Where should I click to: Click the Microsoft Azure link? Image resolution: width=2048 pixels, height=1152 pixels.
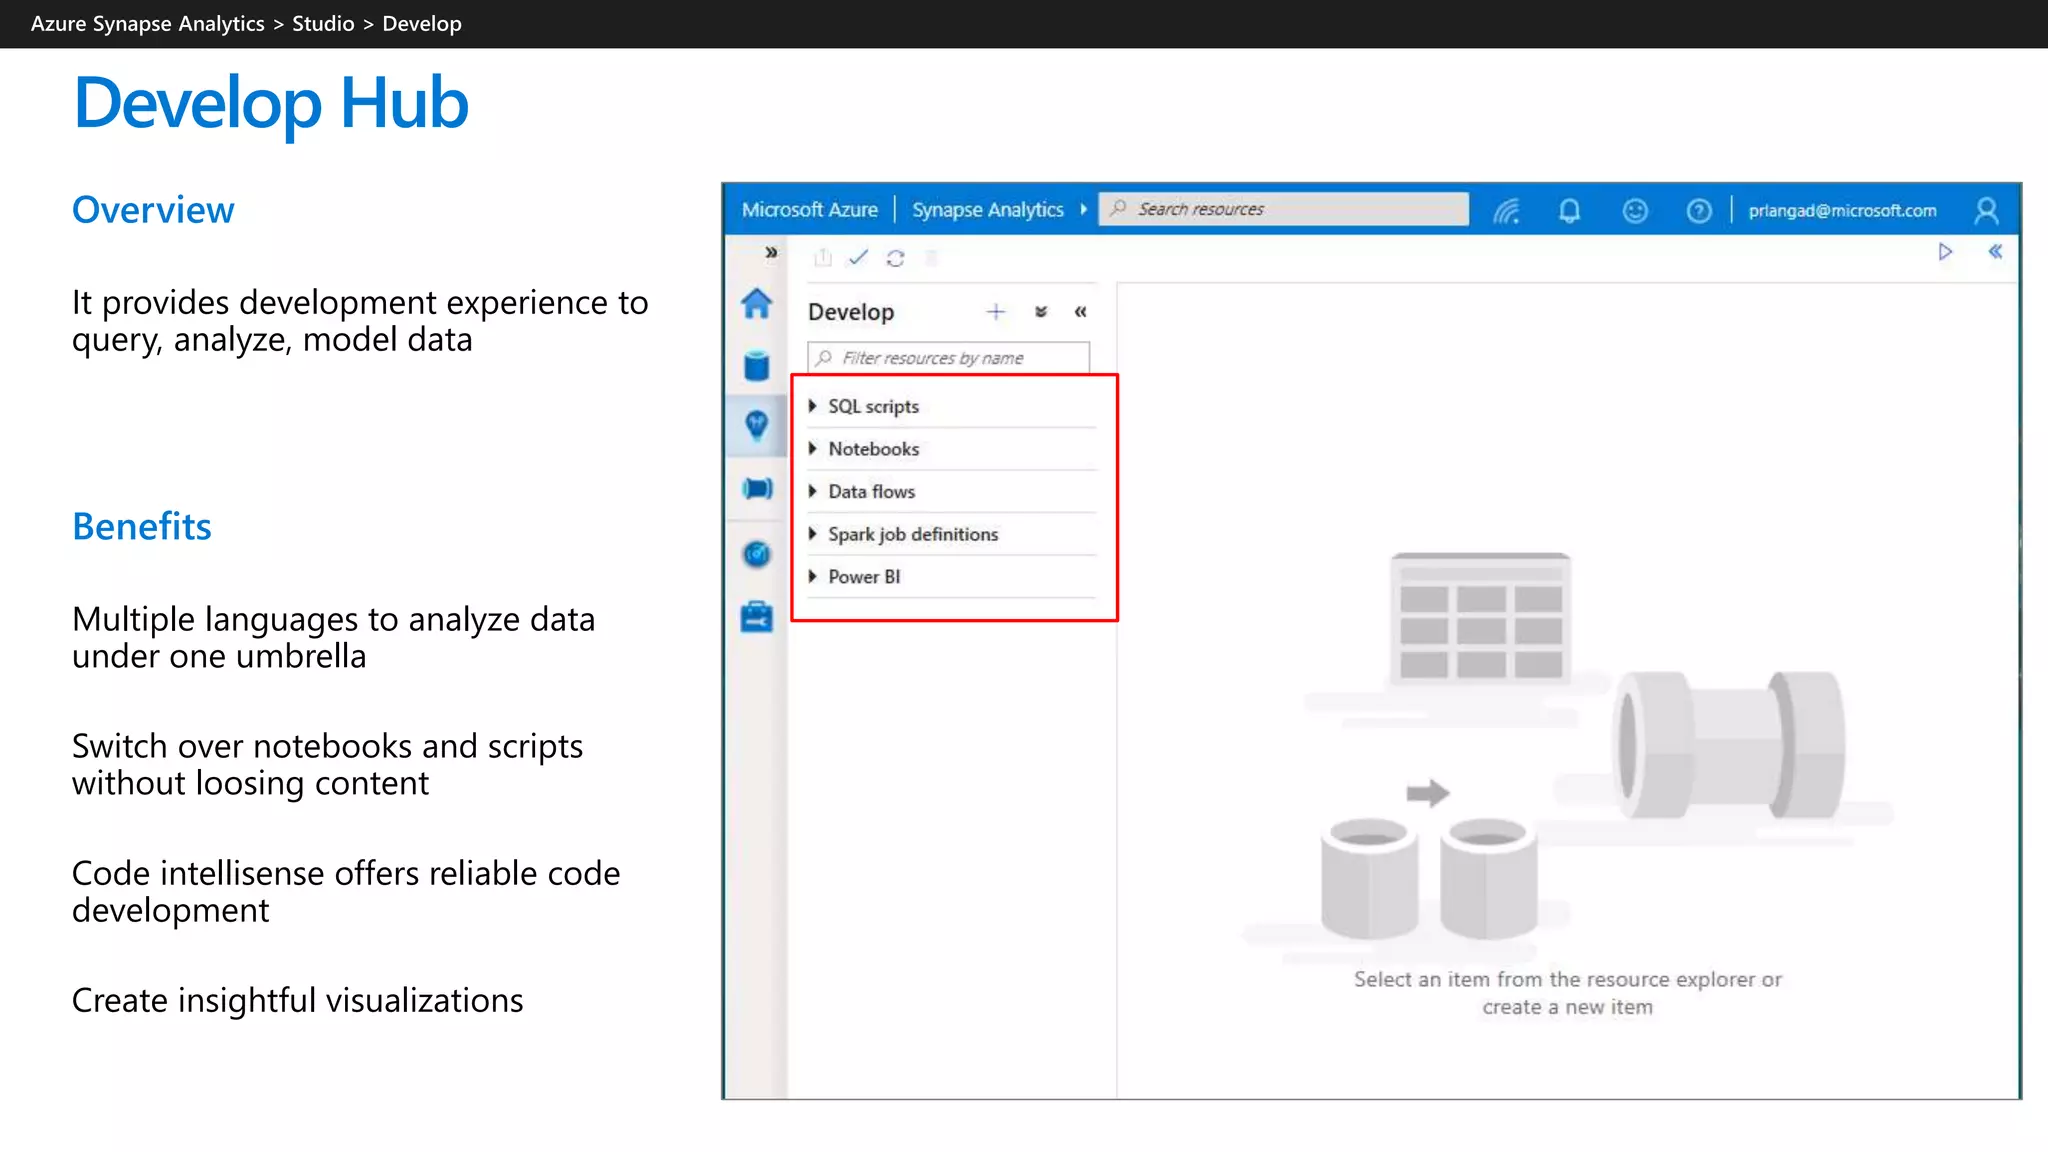point(809,210)
